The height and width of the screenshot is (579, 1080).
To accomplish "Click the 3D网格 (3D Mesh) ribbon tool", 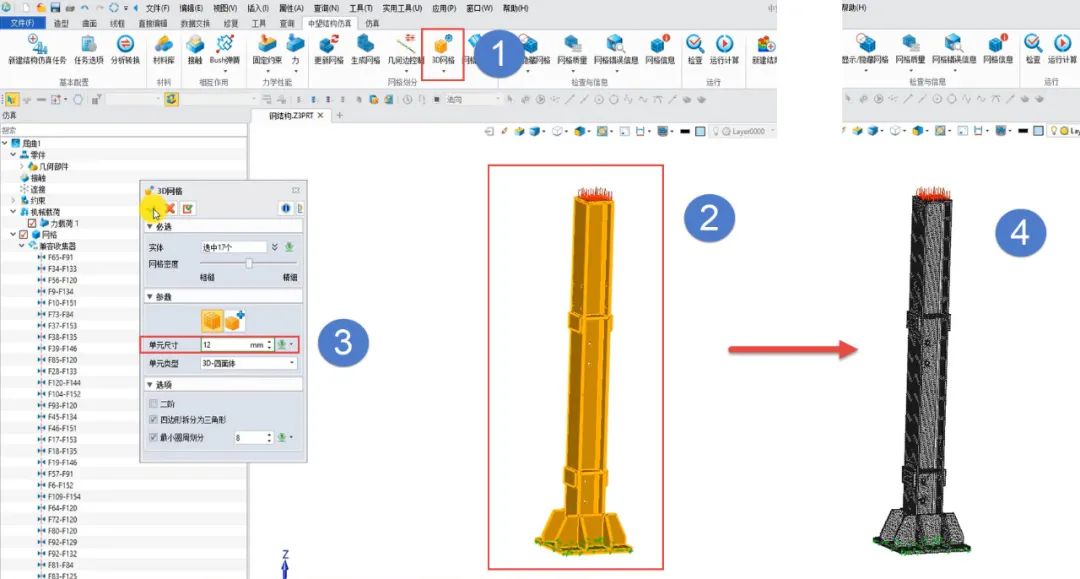I will click(442, 48).
